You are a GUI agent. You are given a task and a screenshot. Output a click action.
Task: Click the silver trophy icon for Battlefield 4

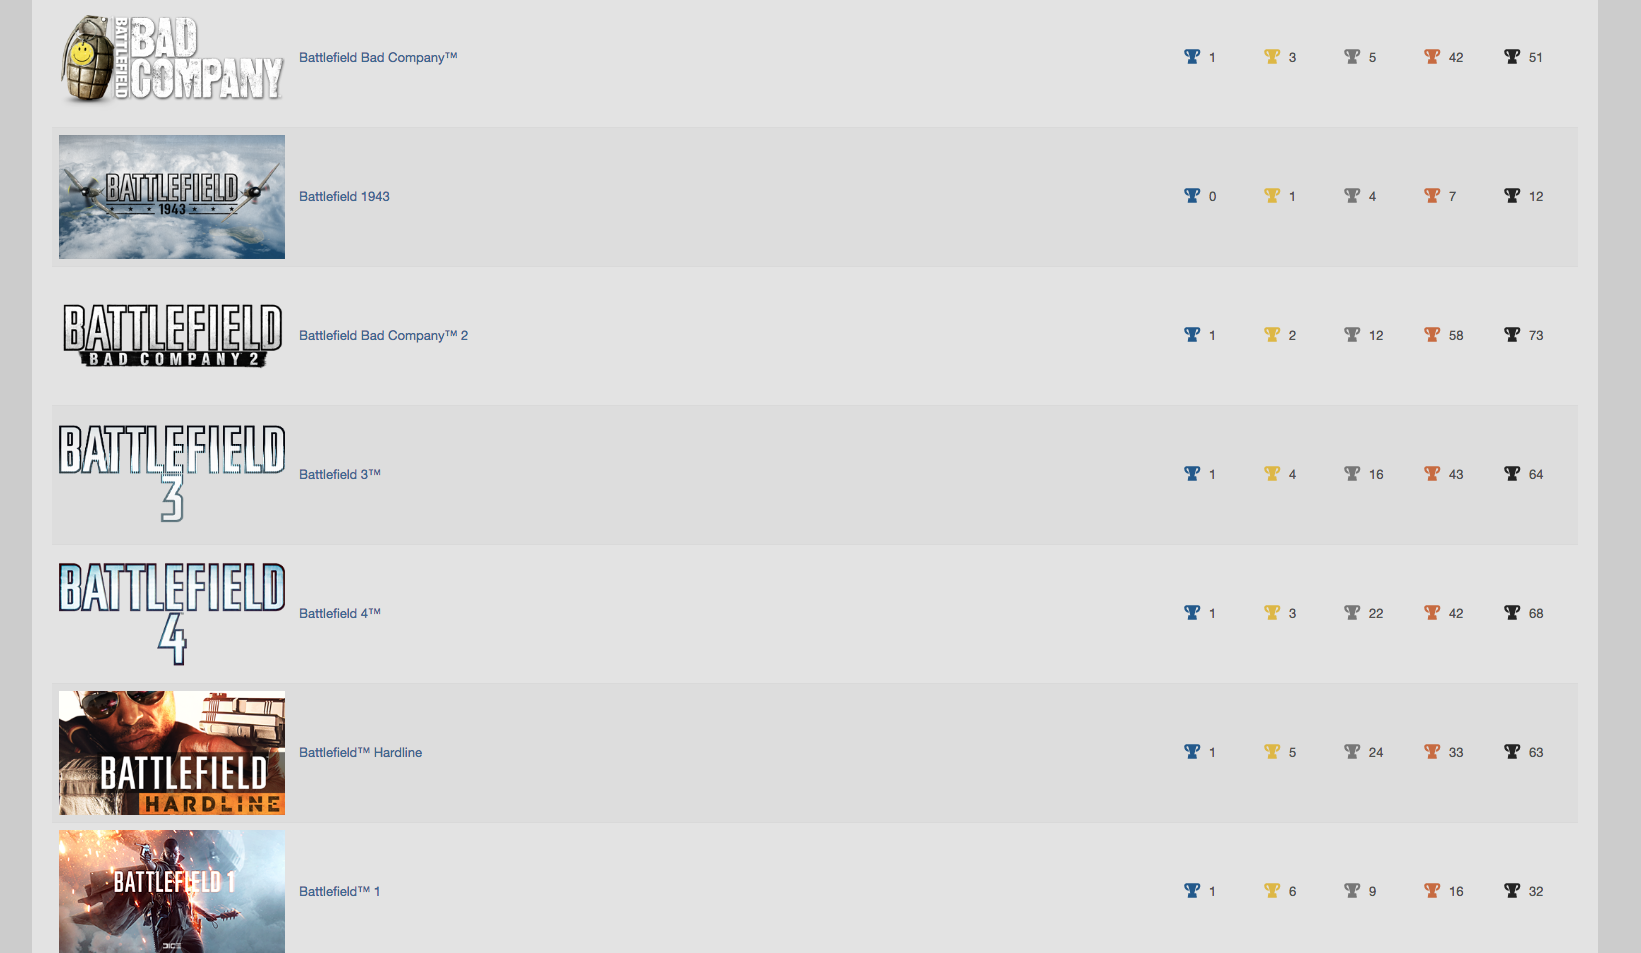coord(1352,613)
